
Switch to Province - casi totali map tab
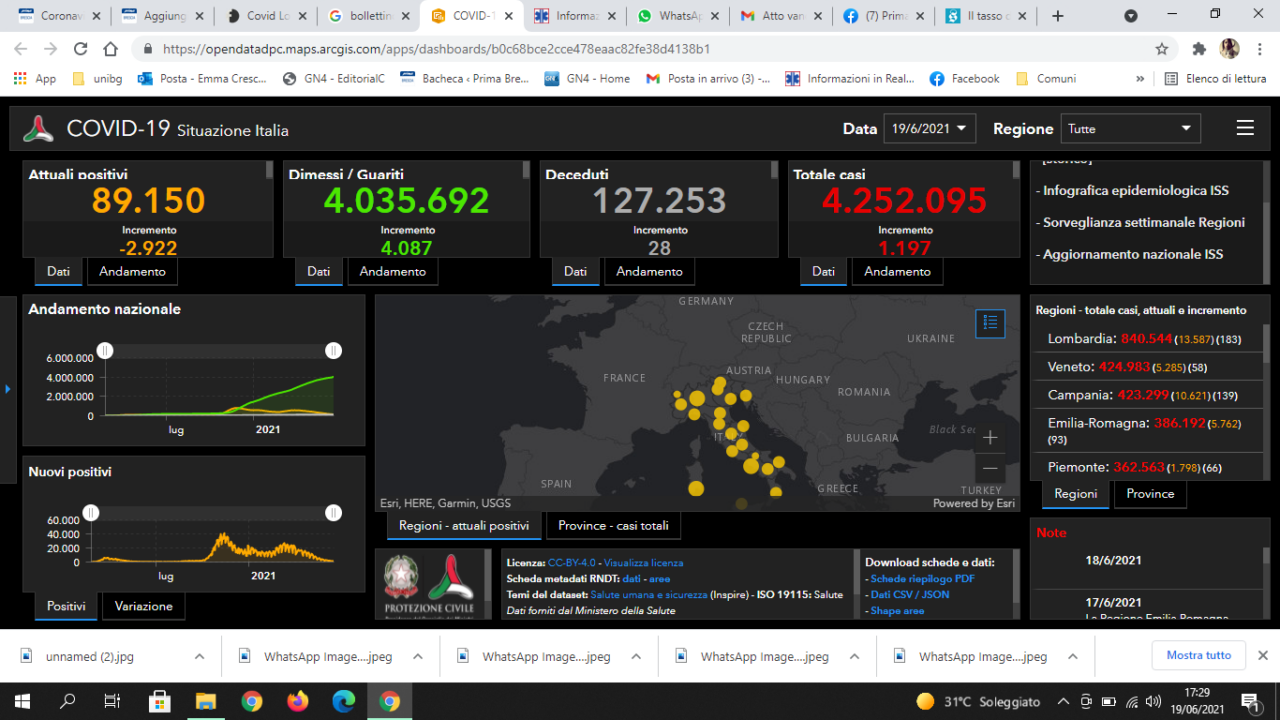click(x=614, y=525)
